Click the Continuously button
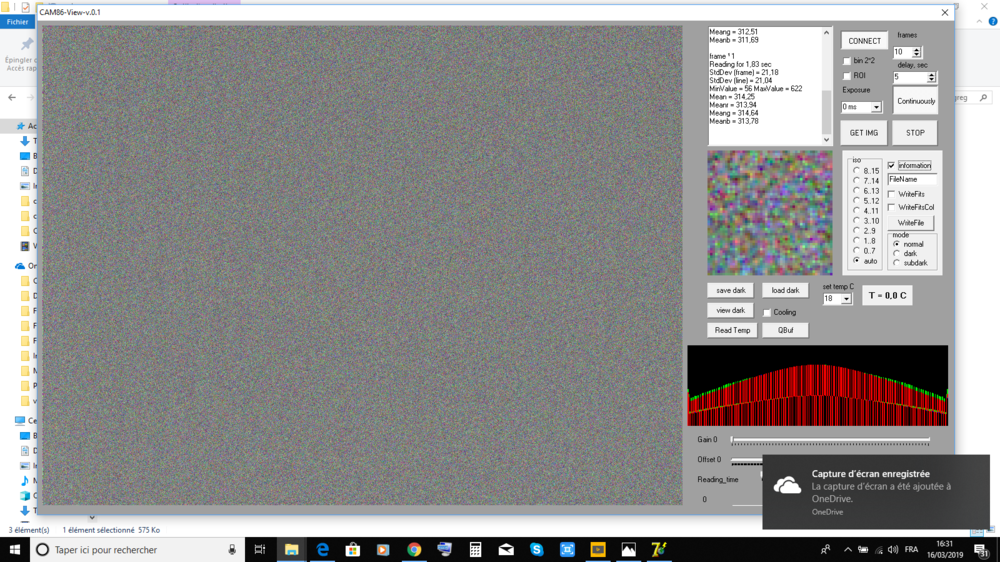Viewport: 1000px width, 562px height. click(x=916, y=101)
